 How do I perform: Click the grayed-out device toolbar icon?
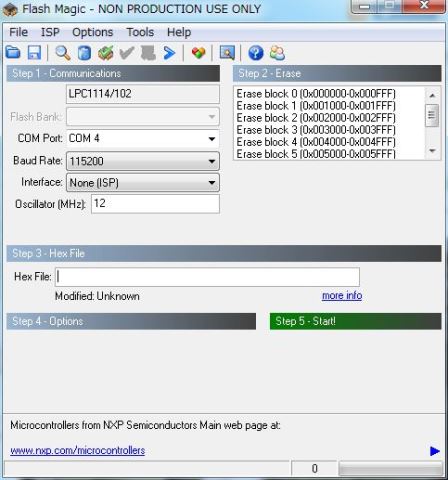coord(148,53)
